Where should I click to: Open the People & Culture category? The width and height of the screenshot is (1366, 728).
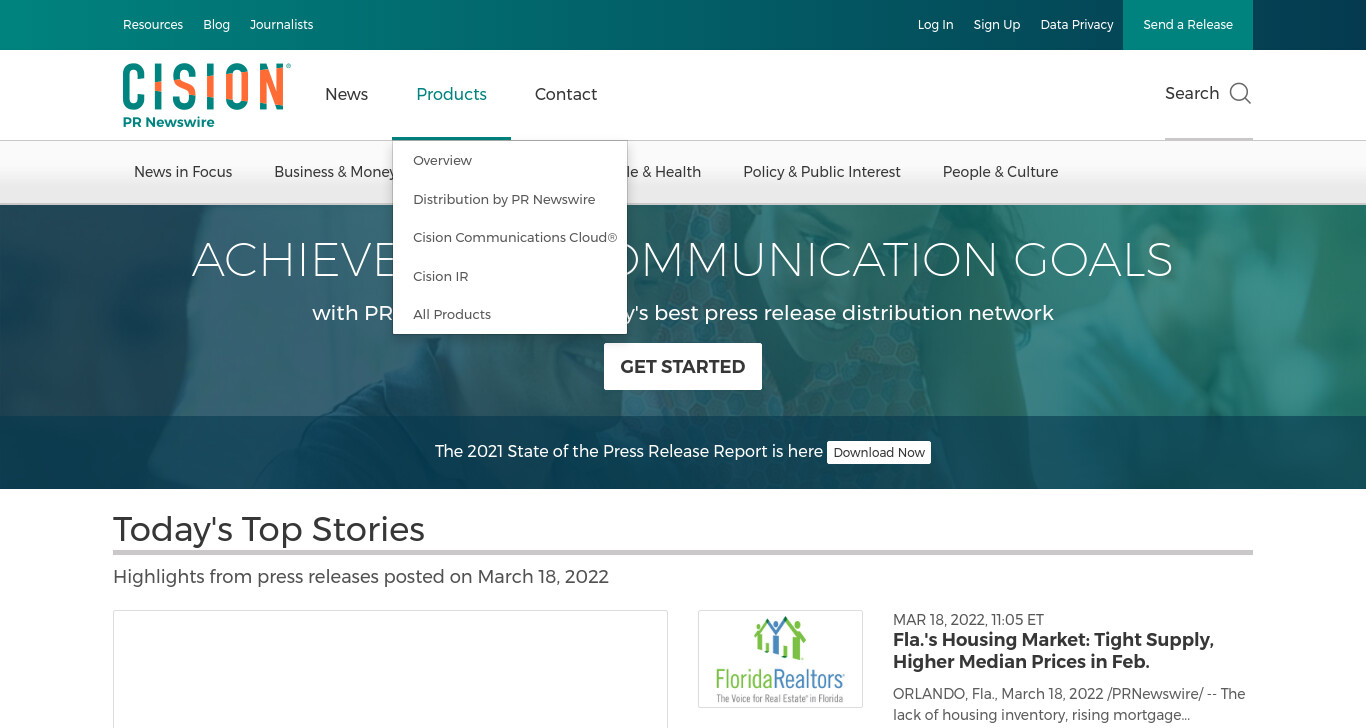(1000, 172)
